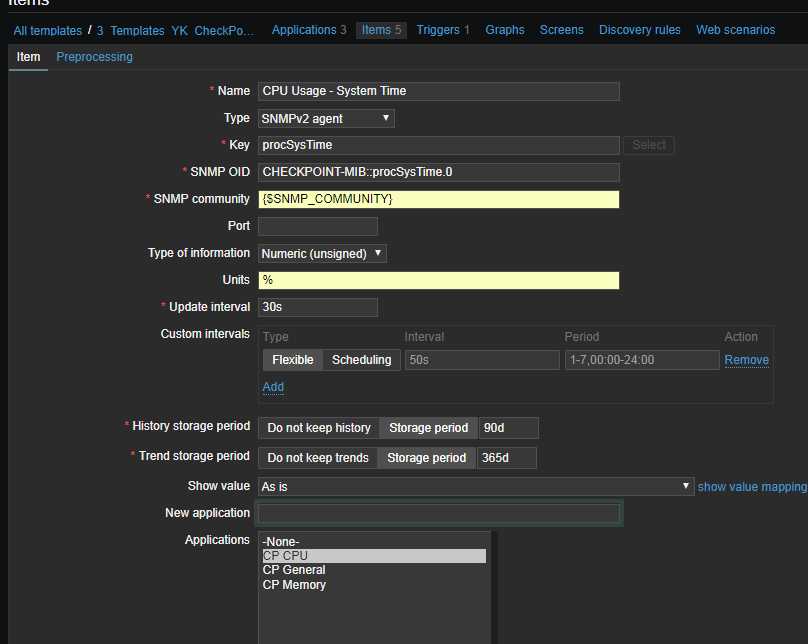Open the Graphs section
This screenshot has width=808, height=644.
click(505, 30)
